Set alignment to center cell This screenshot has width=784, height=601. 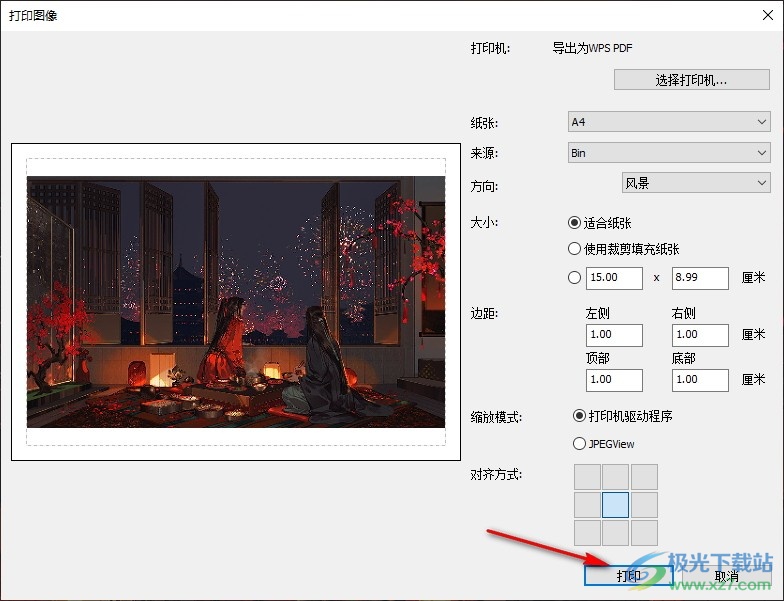pos(616,504)
